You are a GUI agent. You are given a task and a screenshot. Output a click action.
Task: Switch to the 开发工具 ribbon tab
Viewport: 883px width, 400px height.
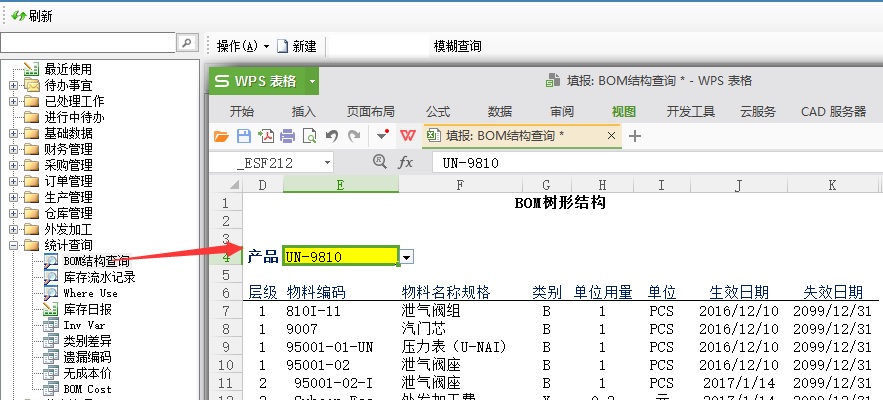coord(691,111)
